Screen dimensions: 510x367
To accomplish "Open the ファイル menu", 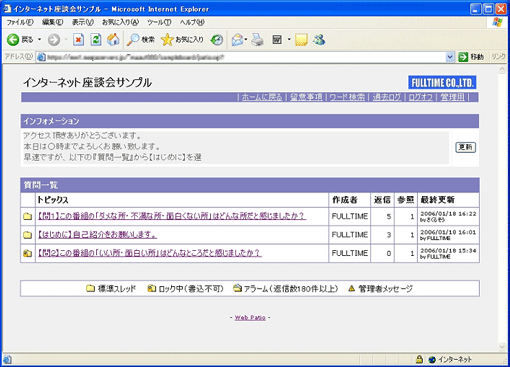I will (20, 22).
